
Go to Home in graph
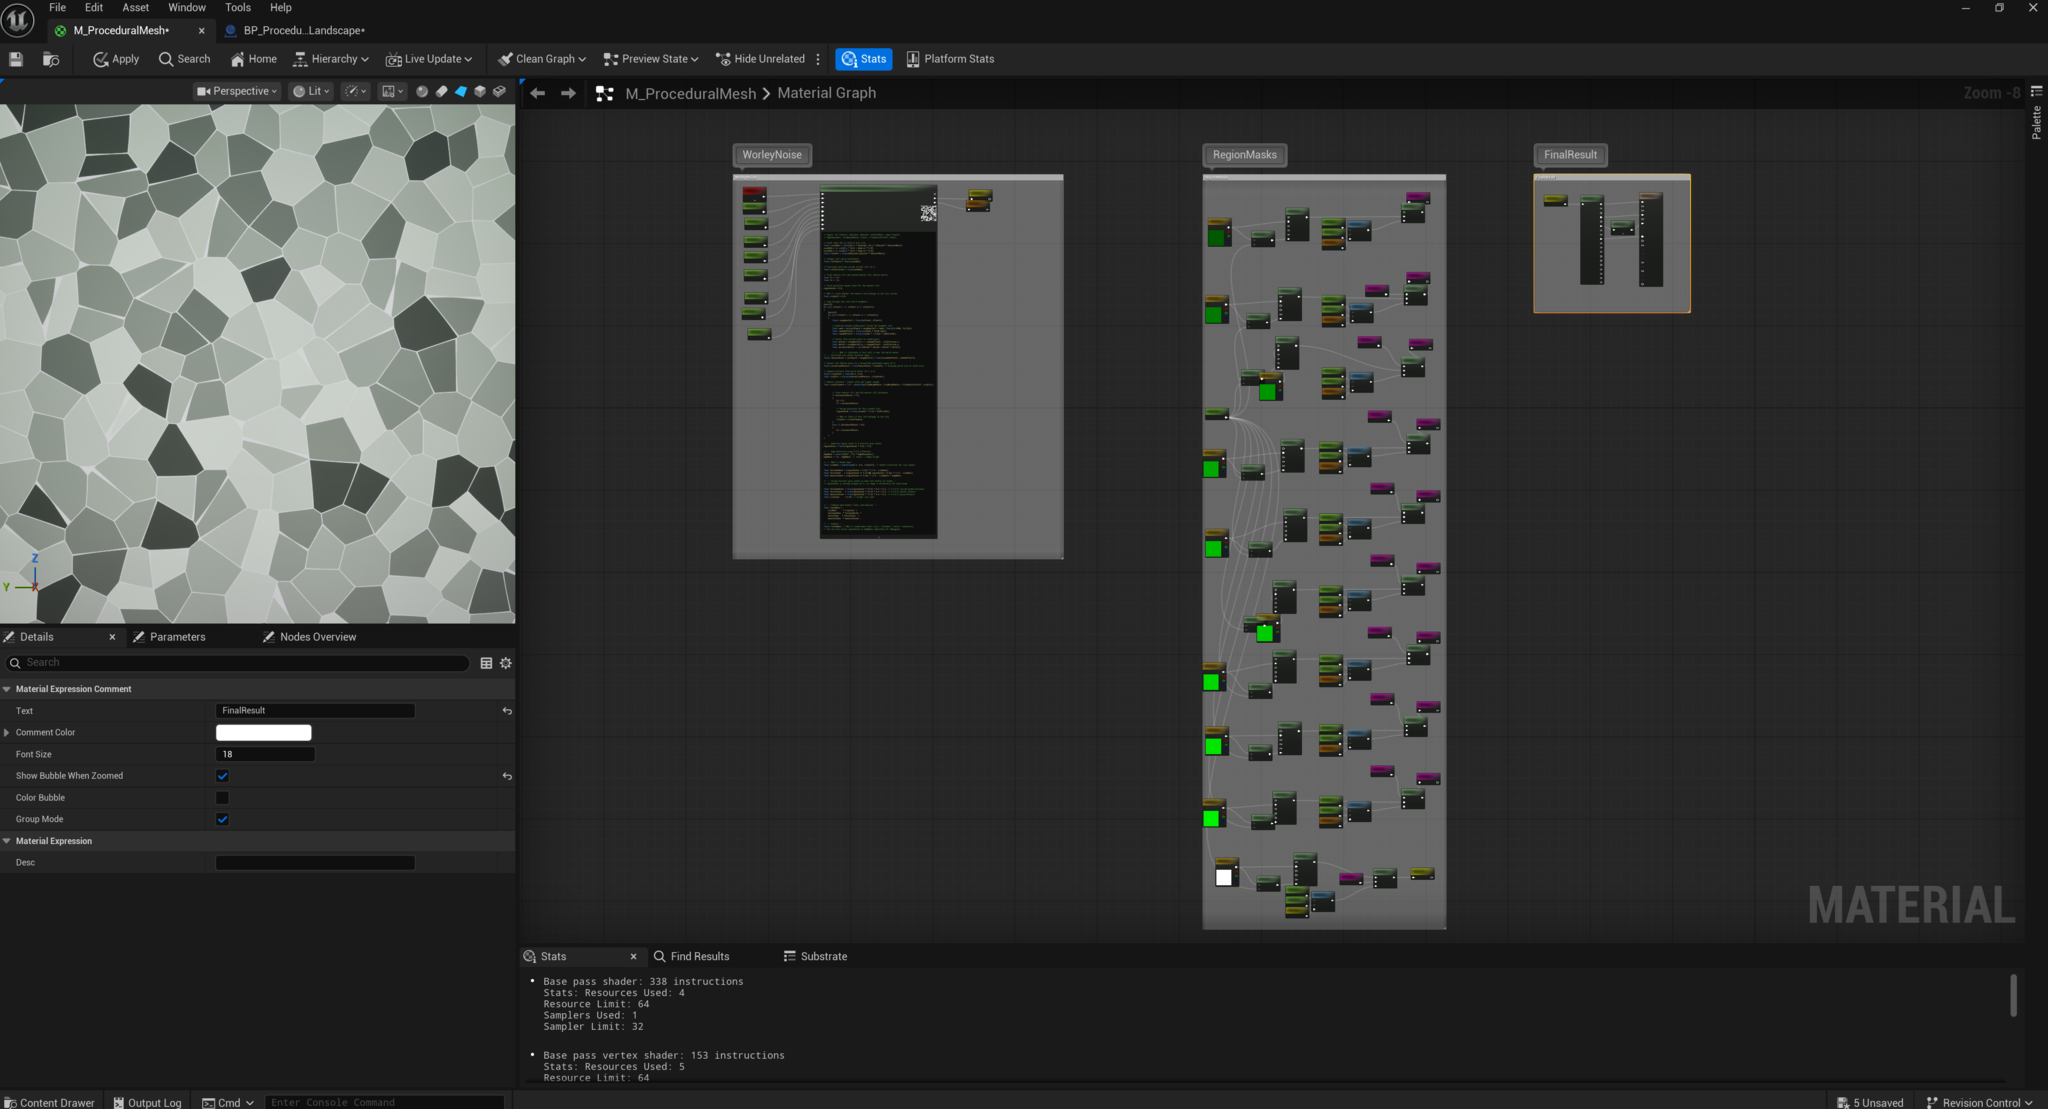click(x=253, y=59)
